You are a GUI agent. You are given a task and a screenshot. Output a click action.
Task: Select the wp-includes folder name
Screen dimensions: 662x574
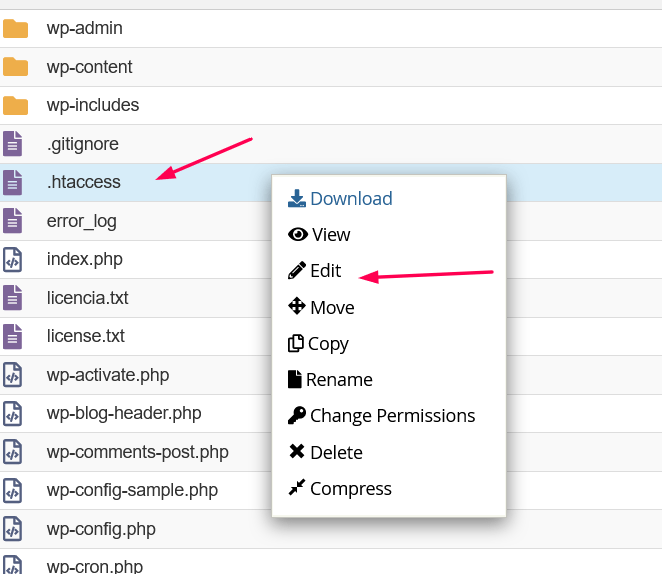coord(93,105)
